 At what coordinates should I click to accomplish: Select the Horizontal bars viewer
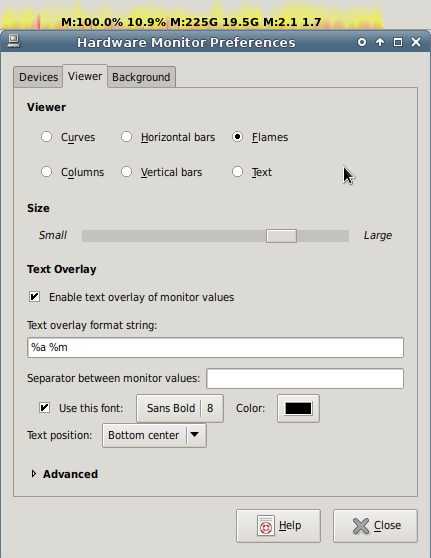click(x=126, y=137)
